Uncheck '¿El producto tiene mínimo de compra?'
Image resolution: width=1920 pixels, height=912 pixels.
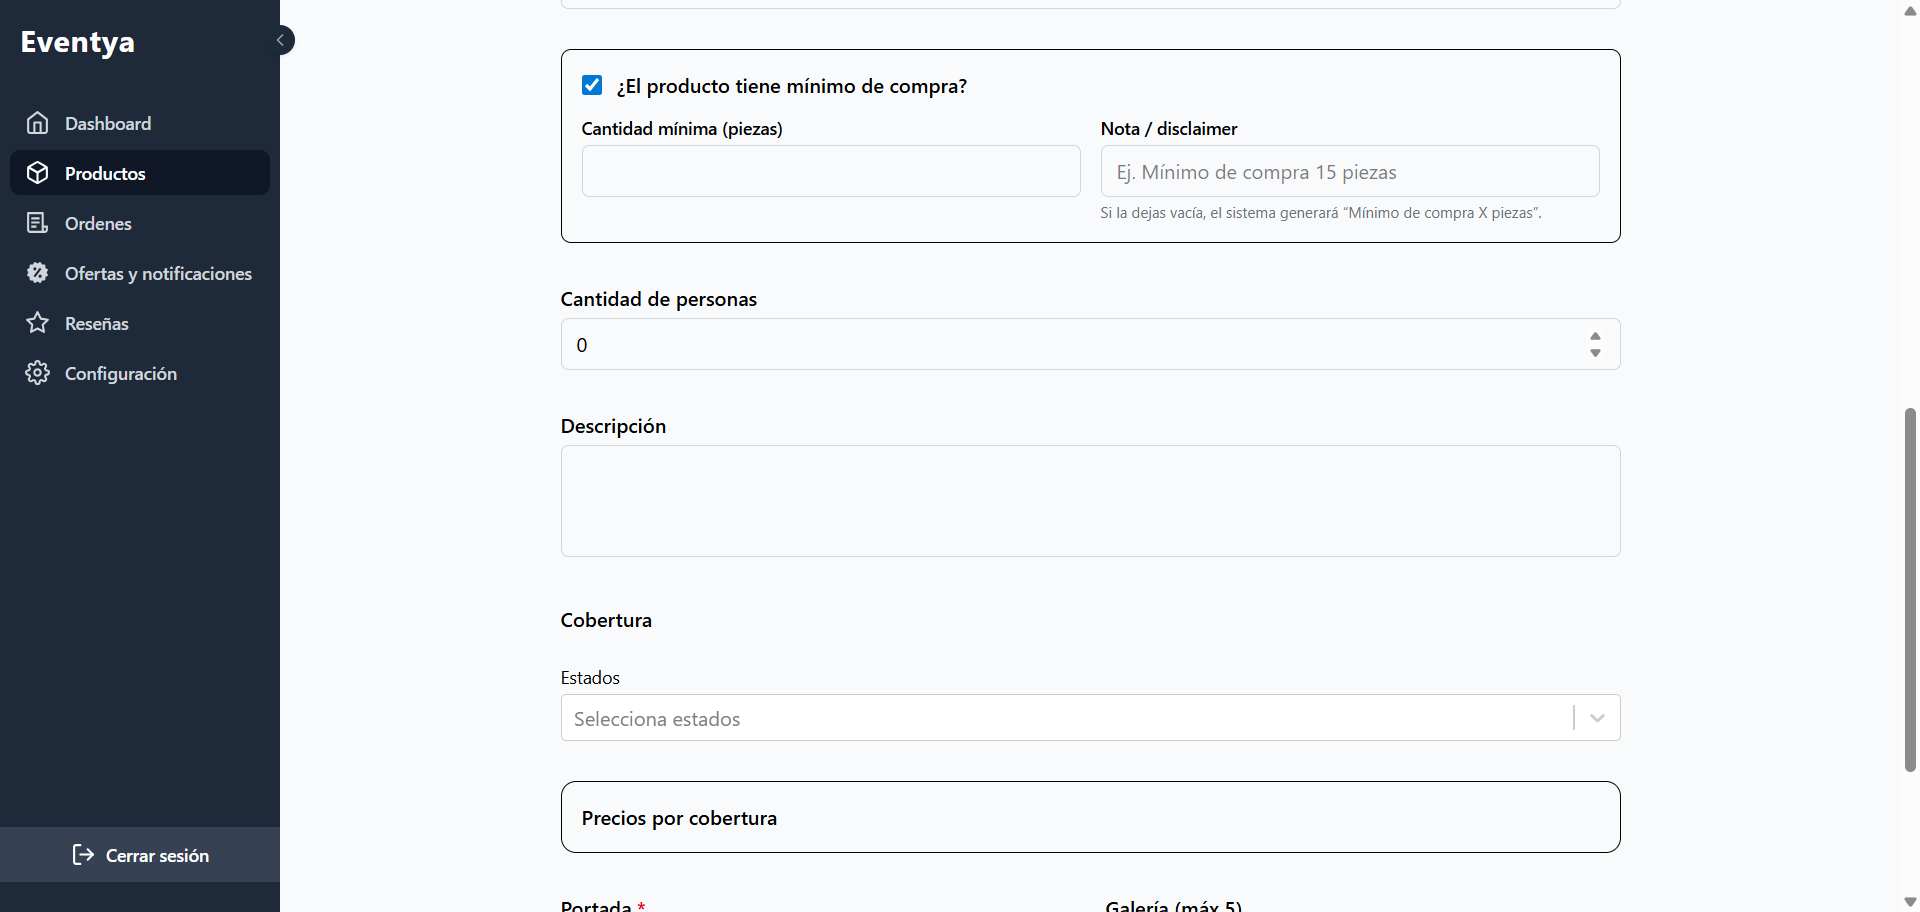(592, 85)
